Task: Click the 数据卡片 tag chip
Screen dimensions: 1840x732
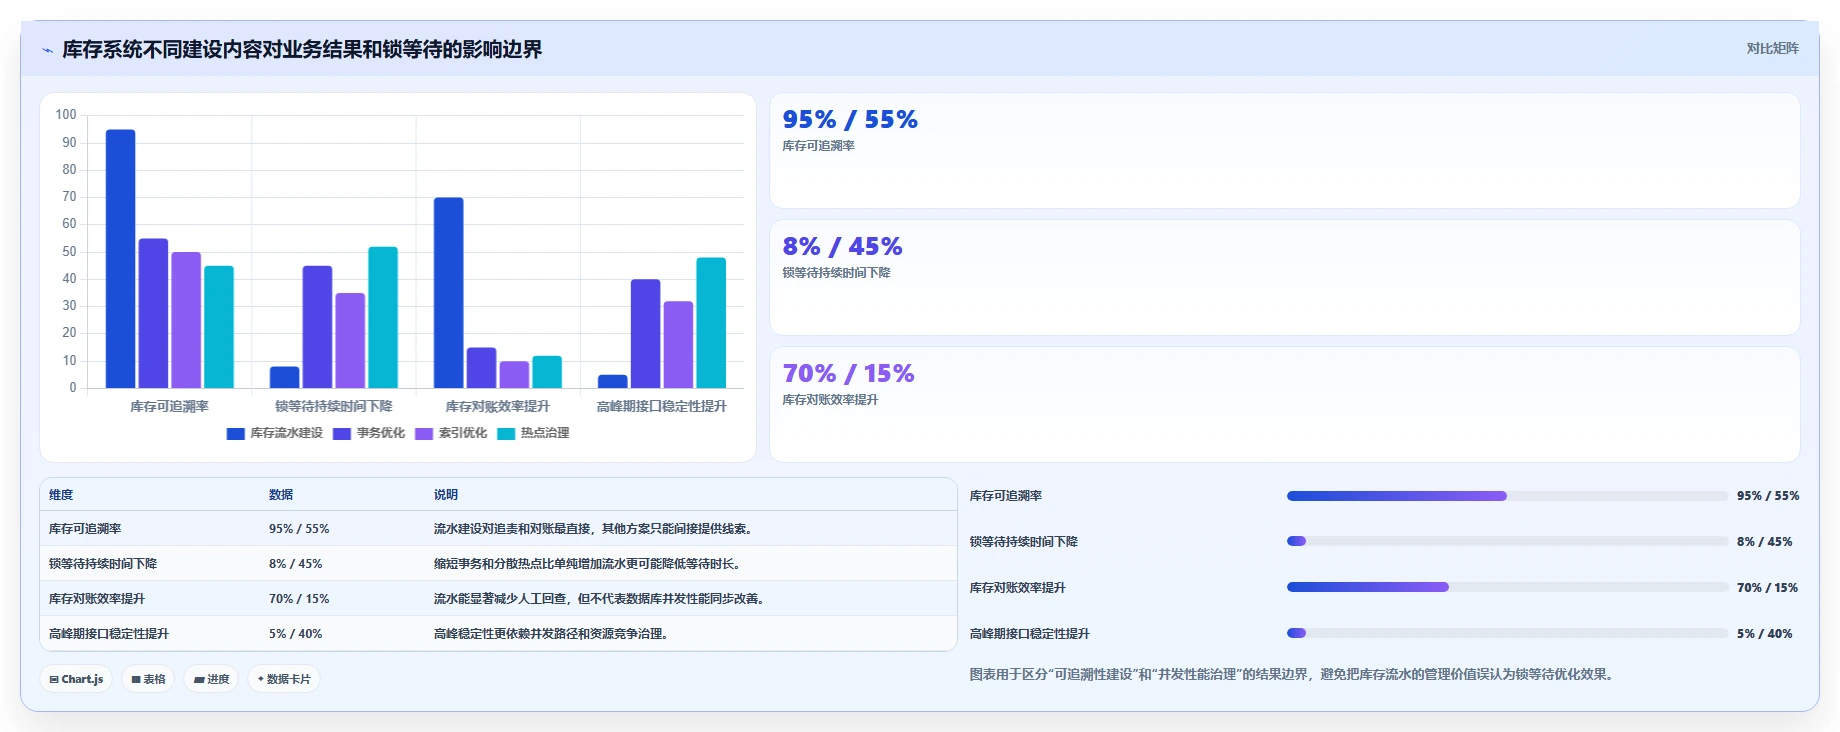Action: coord(284,679)
